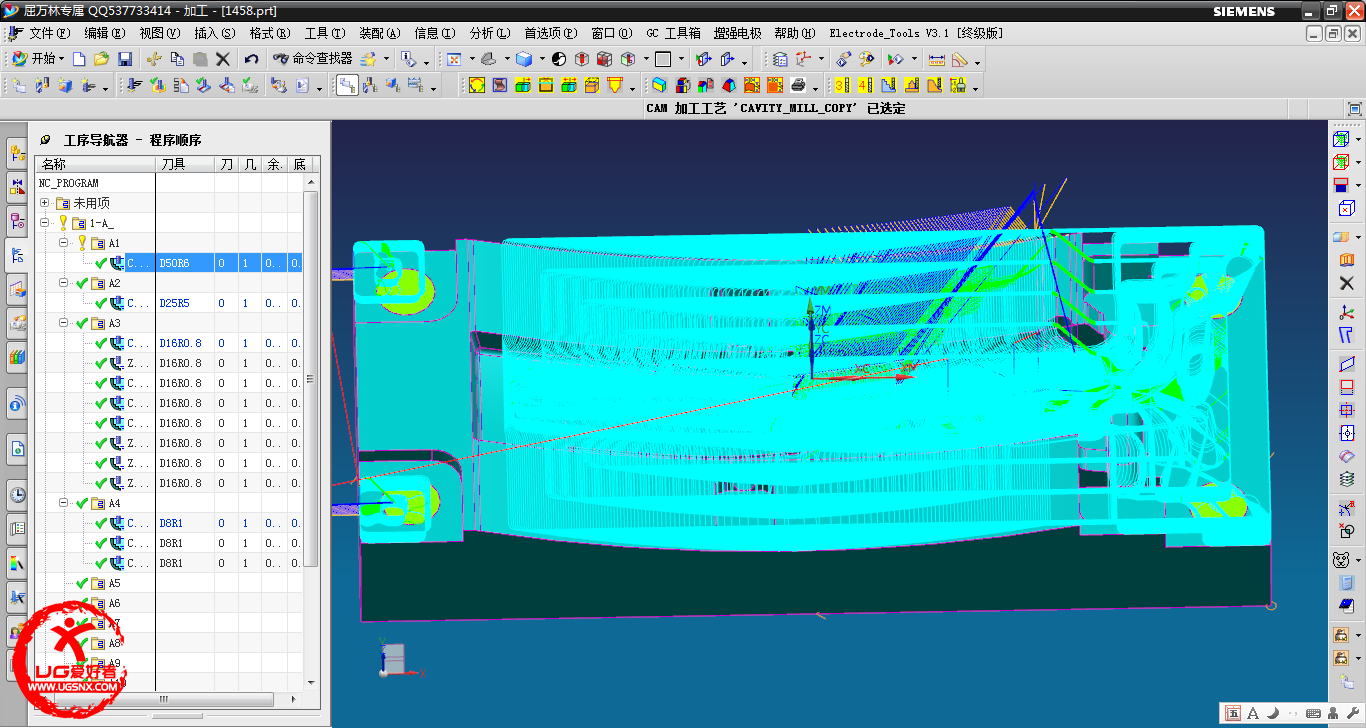
Task: Select the A6 program group
Action: [114, 603]
